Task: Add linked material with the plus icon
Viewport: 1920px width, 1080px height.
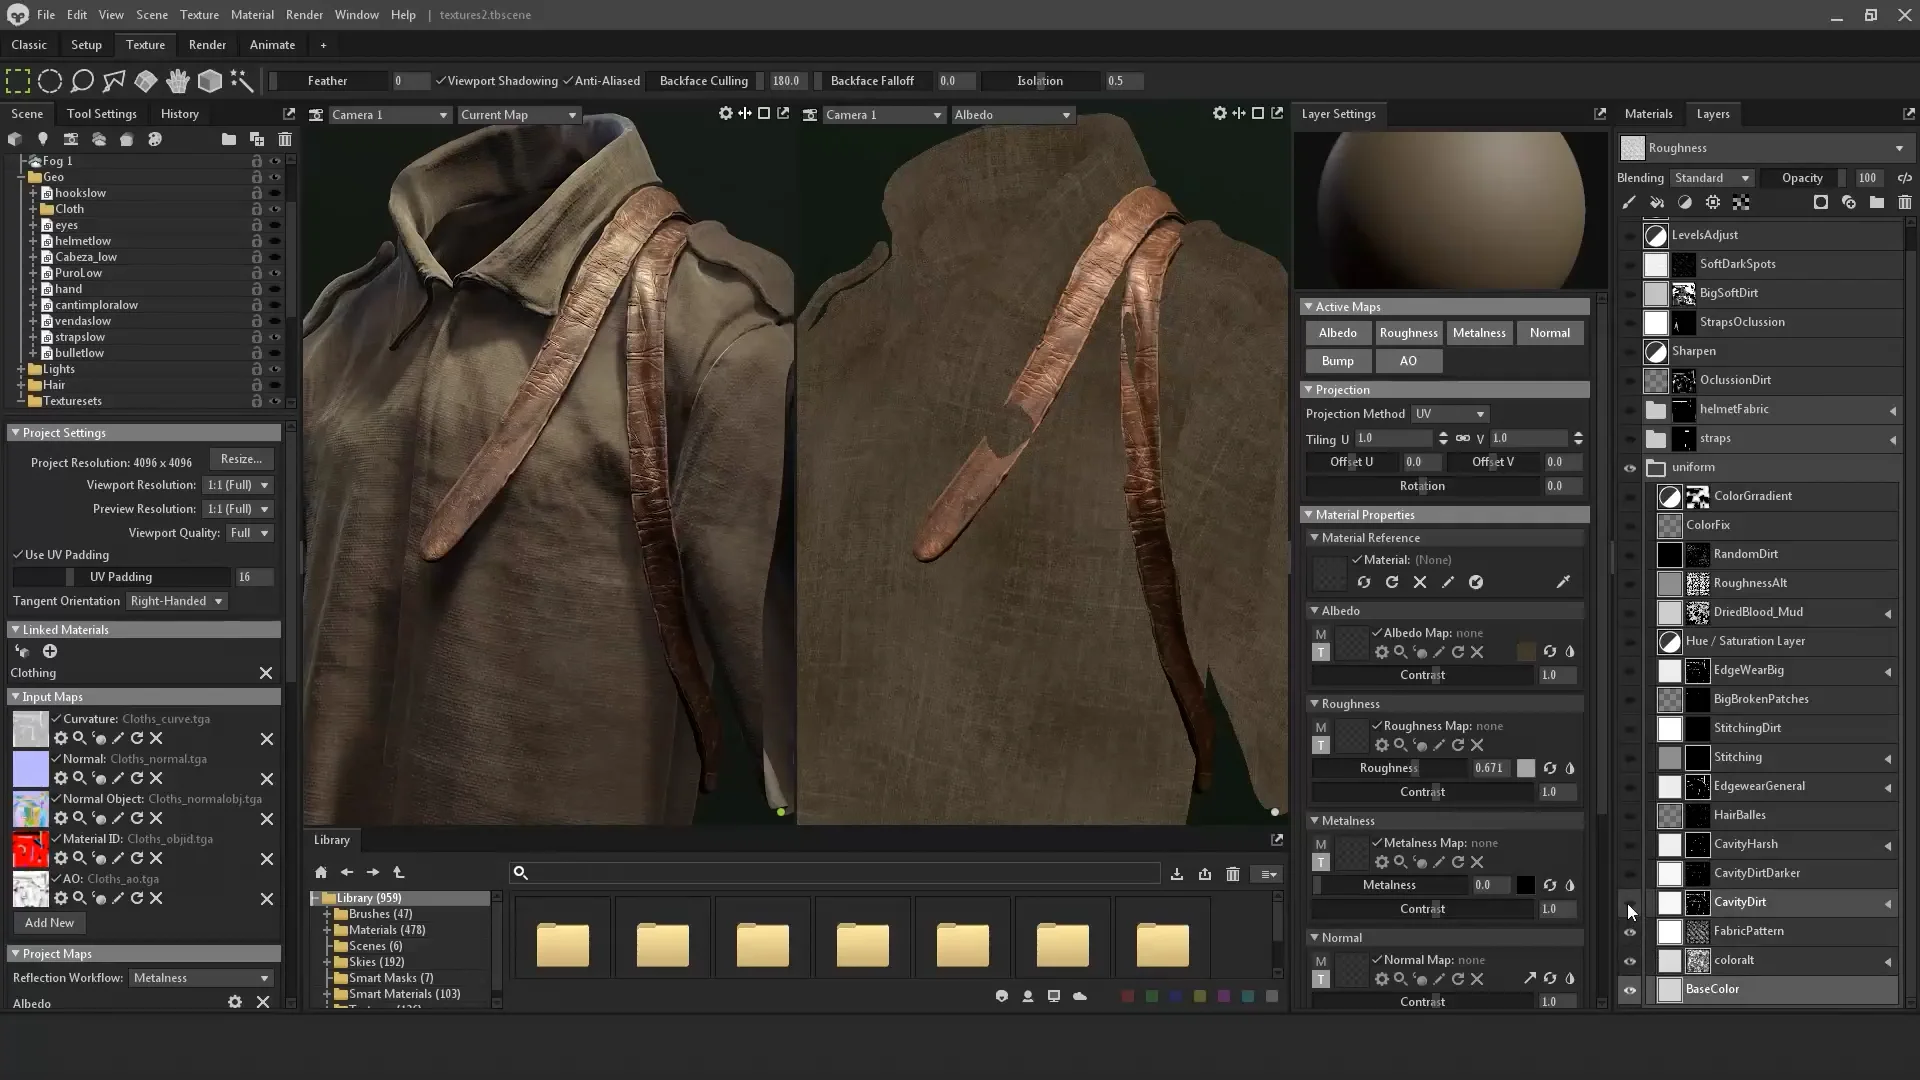Action: click(50, 651)
